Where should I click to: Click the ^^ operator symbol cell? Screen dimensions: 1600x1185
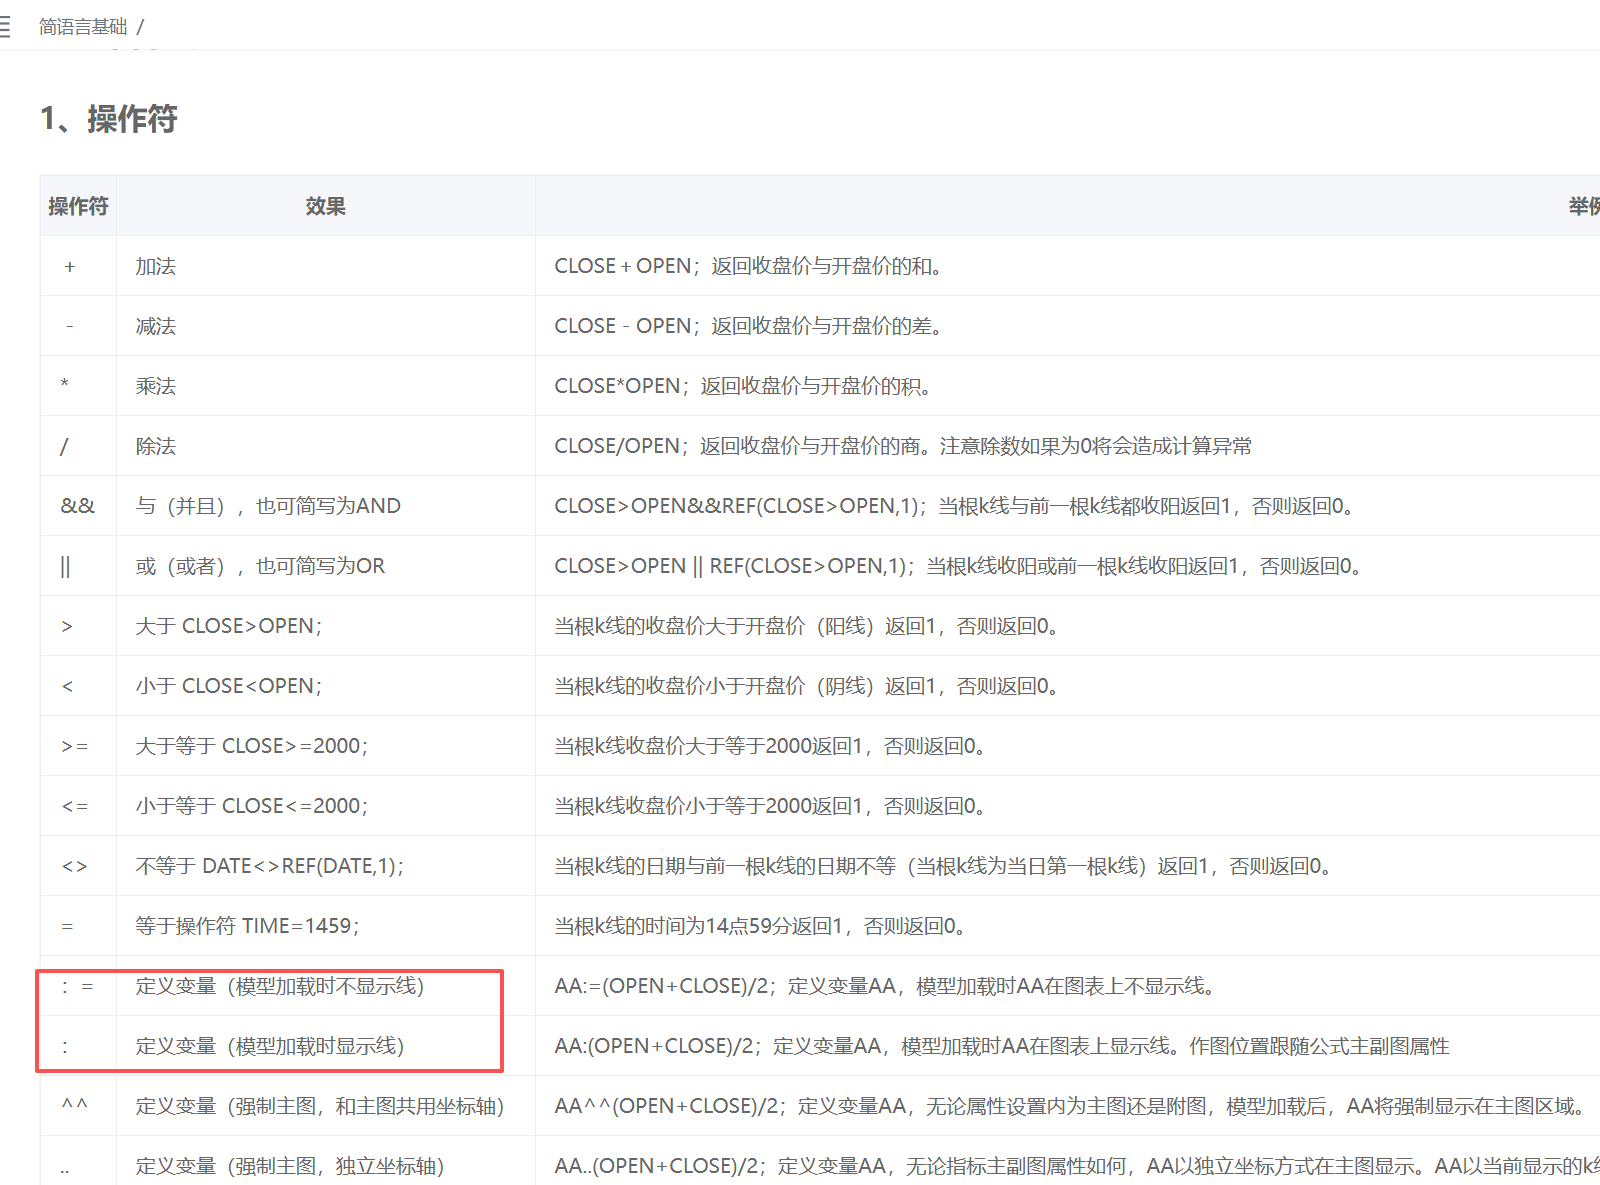[x=75, y=1106]
